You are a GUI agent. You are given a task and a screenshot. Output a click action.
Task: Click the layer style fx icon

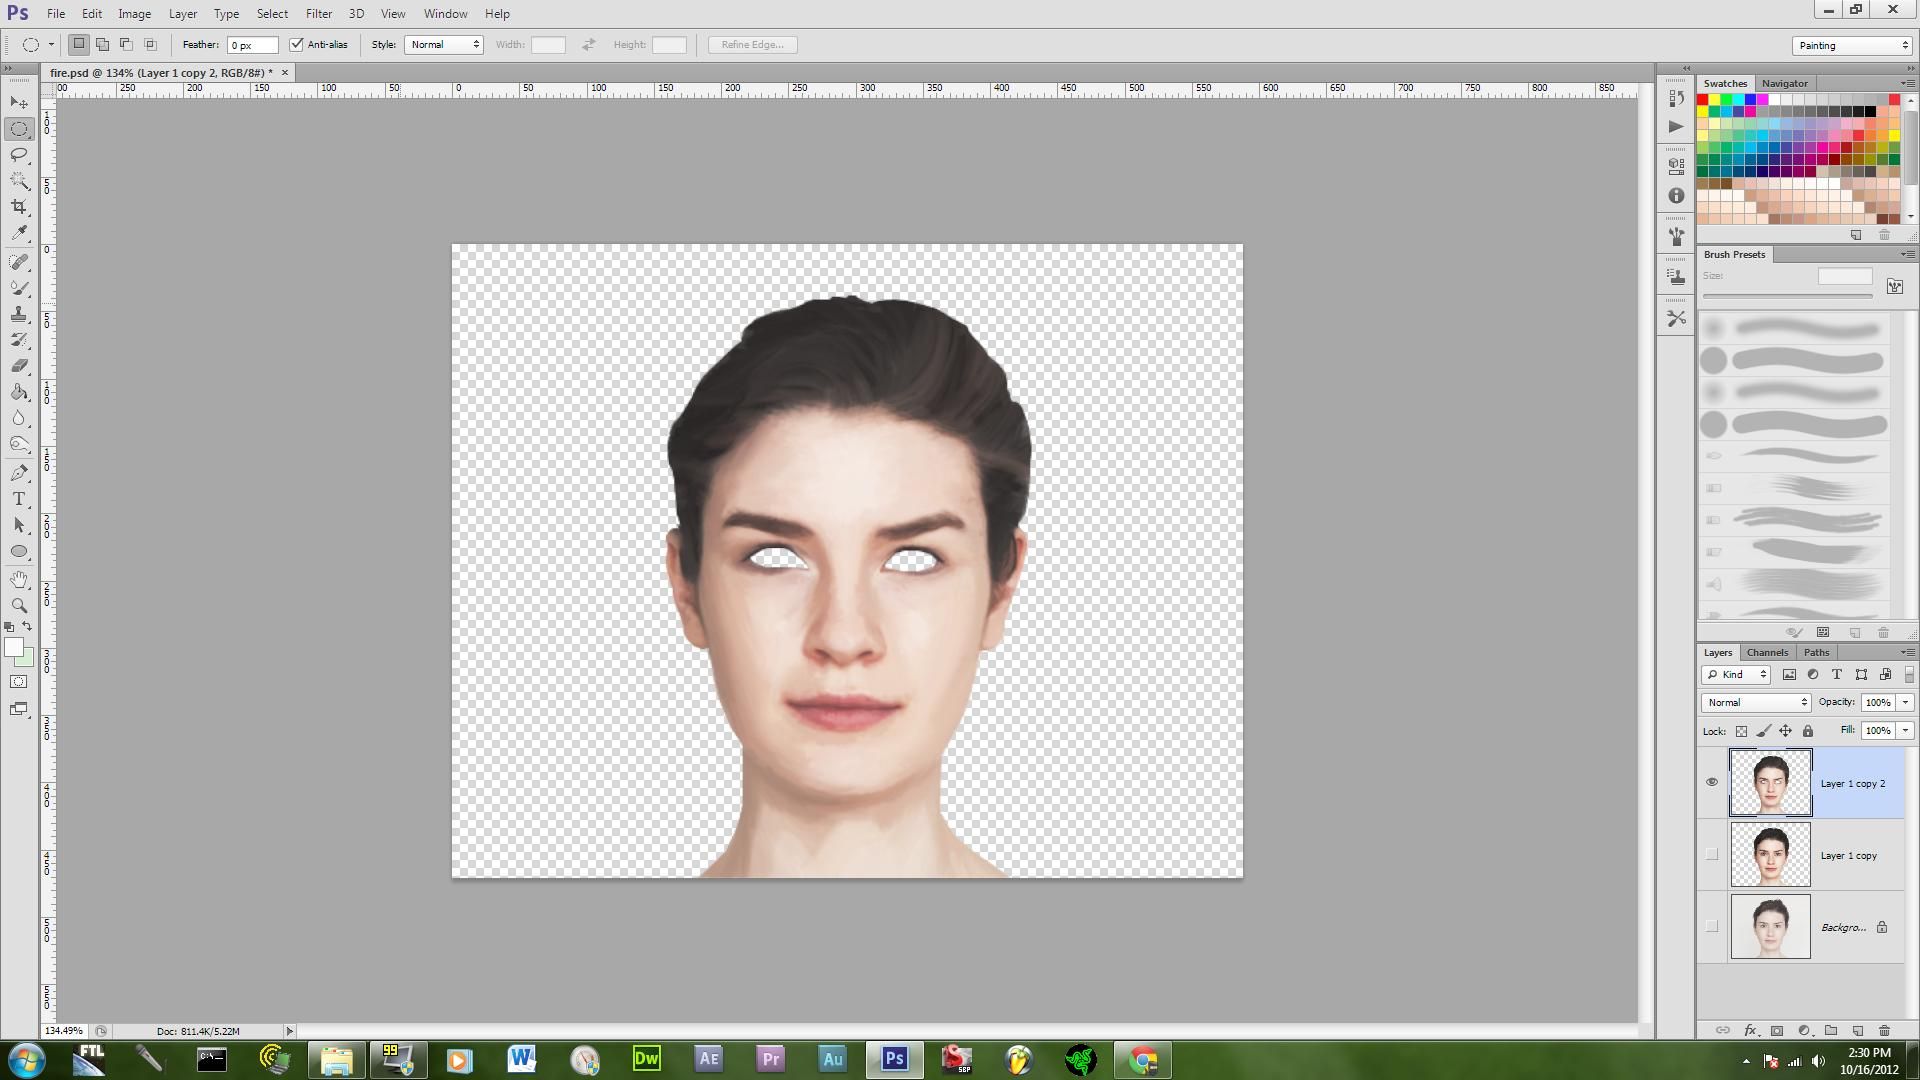[1750, 1030]
